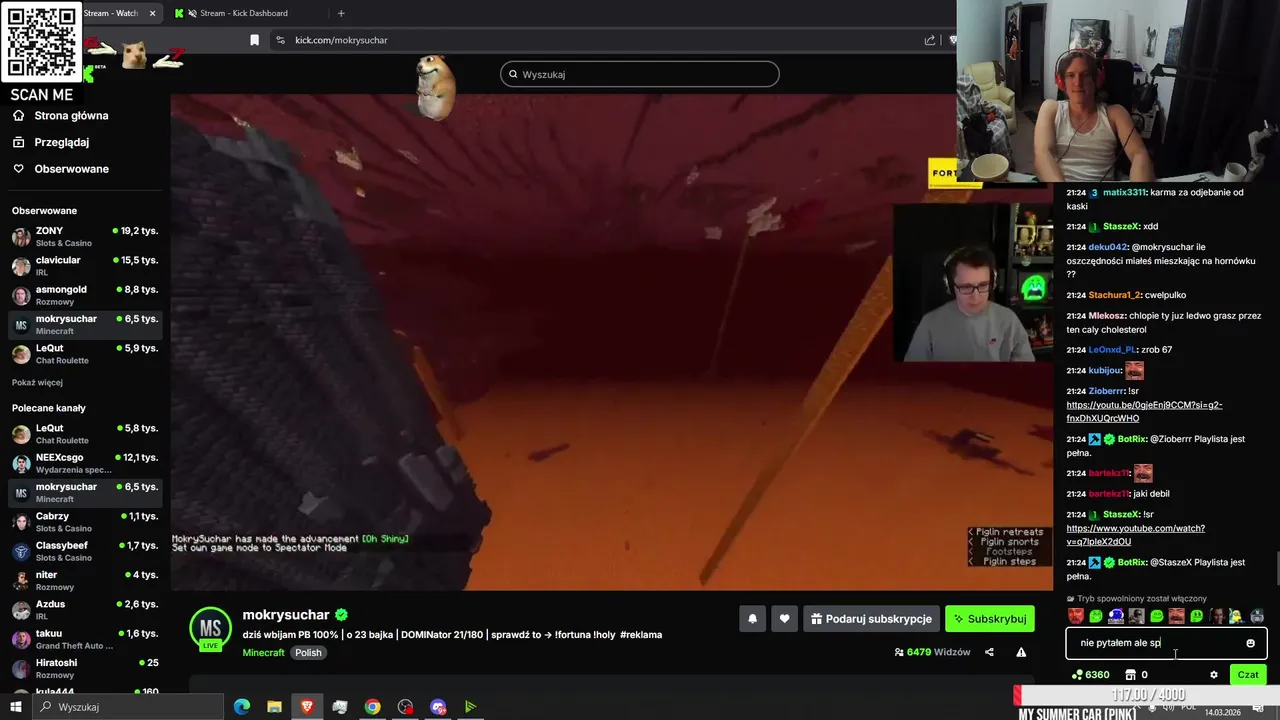Click the green Czat send button
This screenshot has width=1280, height=720.
click(1248, 675)
